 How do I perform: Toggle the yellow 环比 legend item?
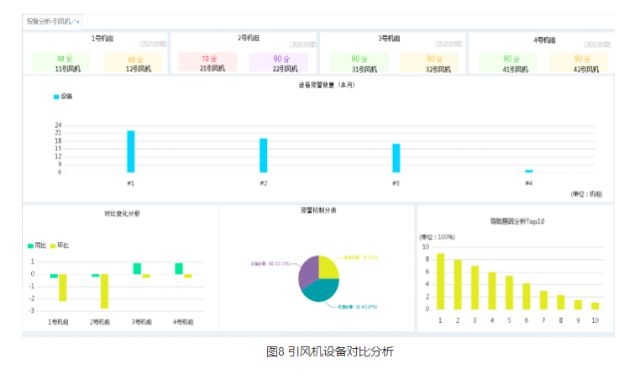click(59, 245)
